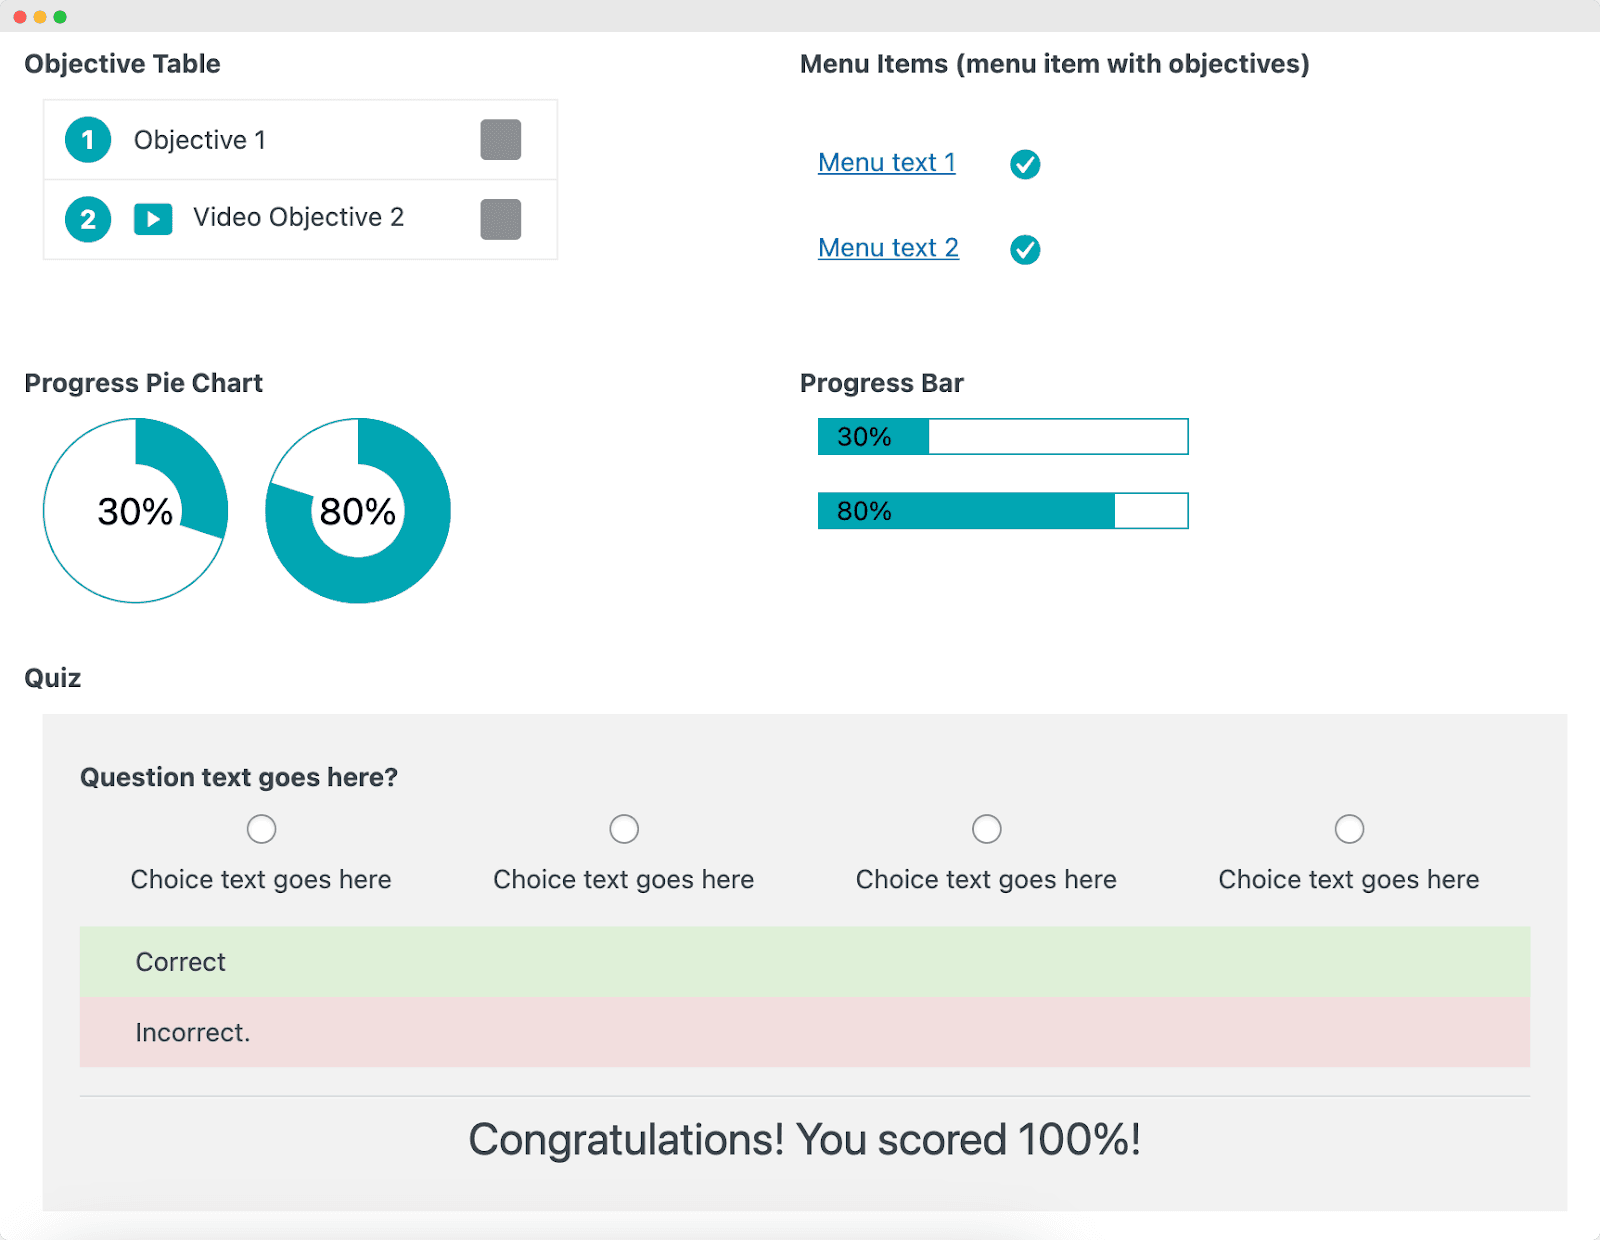The width and height of the screenshot is (1600, 1240).
Task: Click the congratulations score message
Action: pyautogui.click(x=804, y=1138)
